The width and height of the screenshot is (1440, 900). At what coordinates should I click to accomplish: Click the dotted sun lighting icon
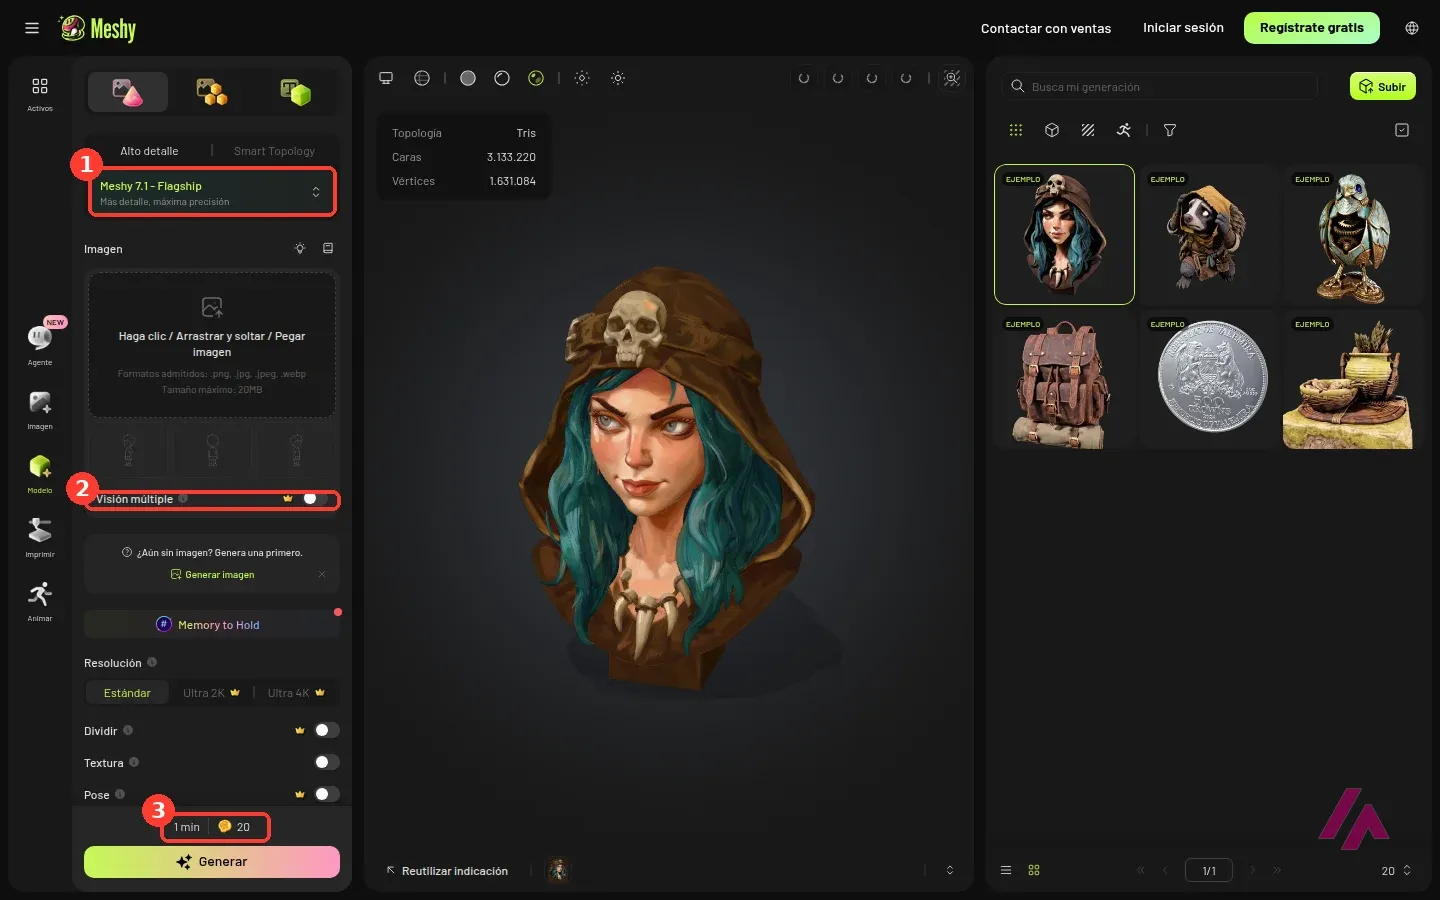[x=582, y=78]
